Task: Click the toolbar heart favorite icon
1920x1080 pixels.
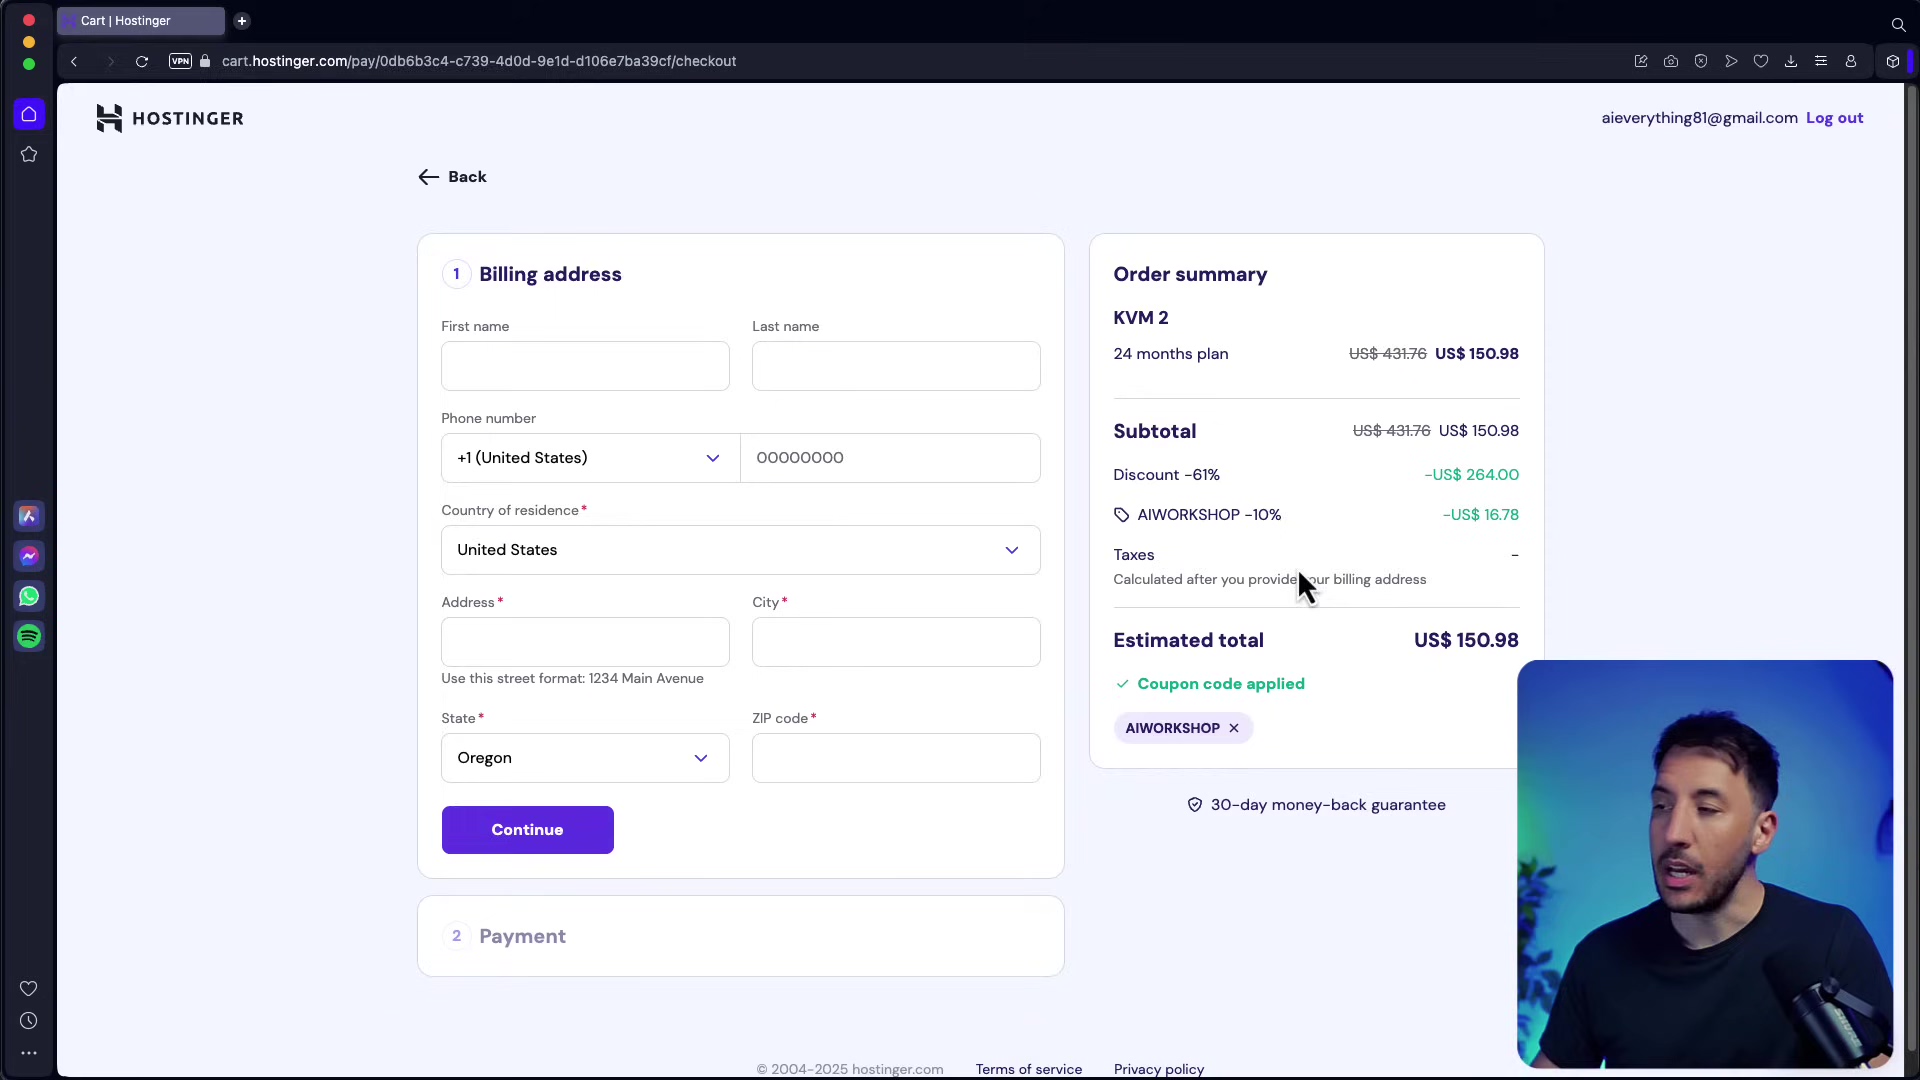Action: point(1761,61)
